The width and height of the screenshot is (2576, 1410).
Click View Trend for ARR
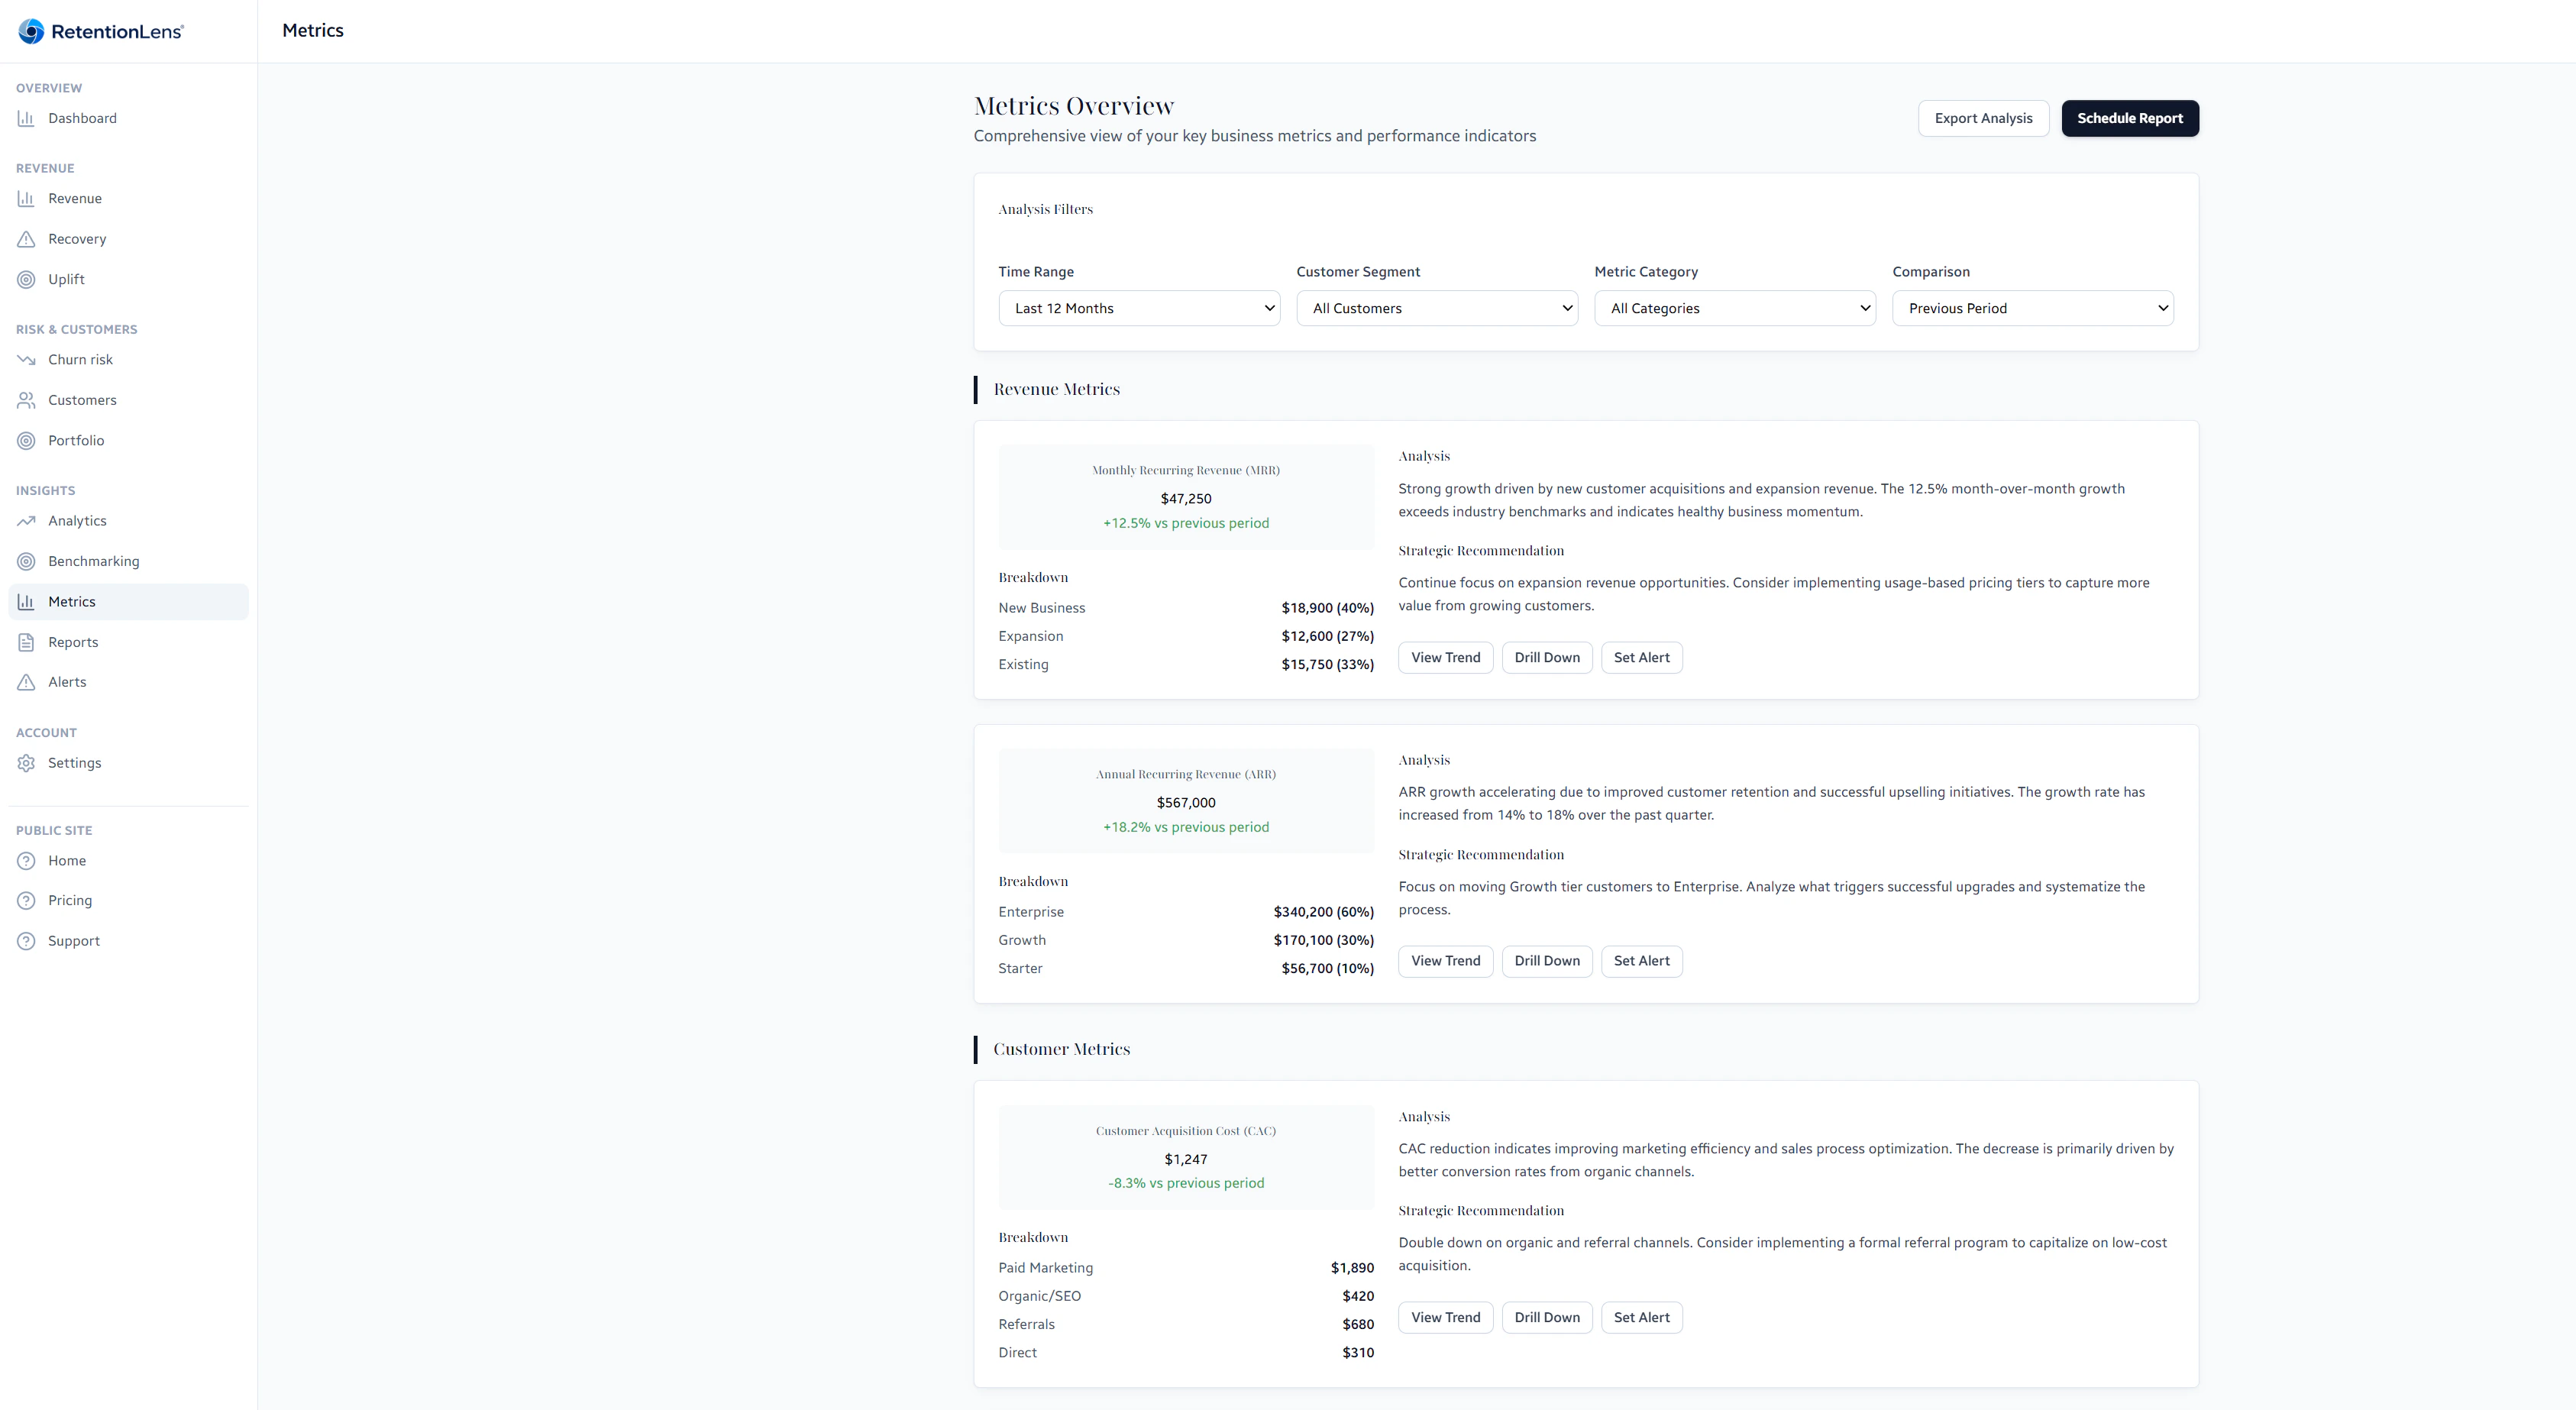tap(1445, 961)
